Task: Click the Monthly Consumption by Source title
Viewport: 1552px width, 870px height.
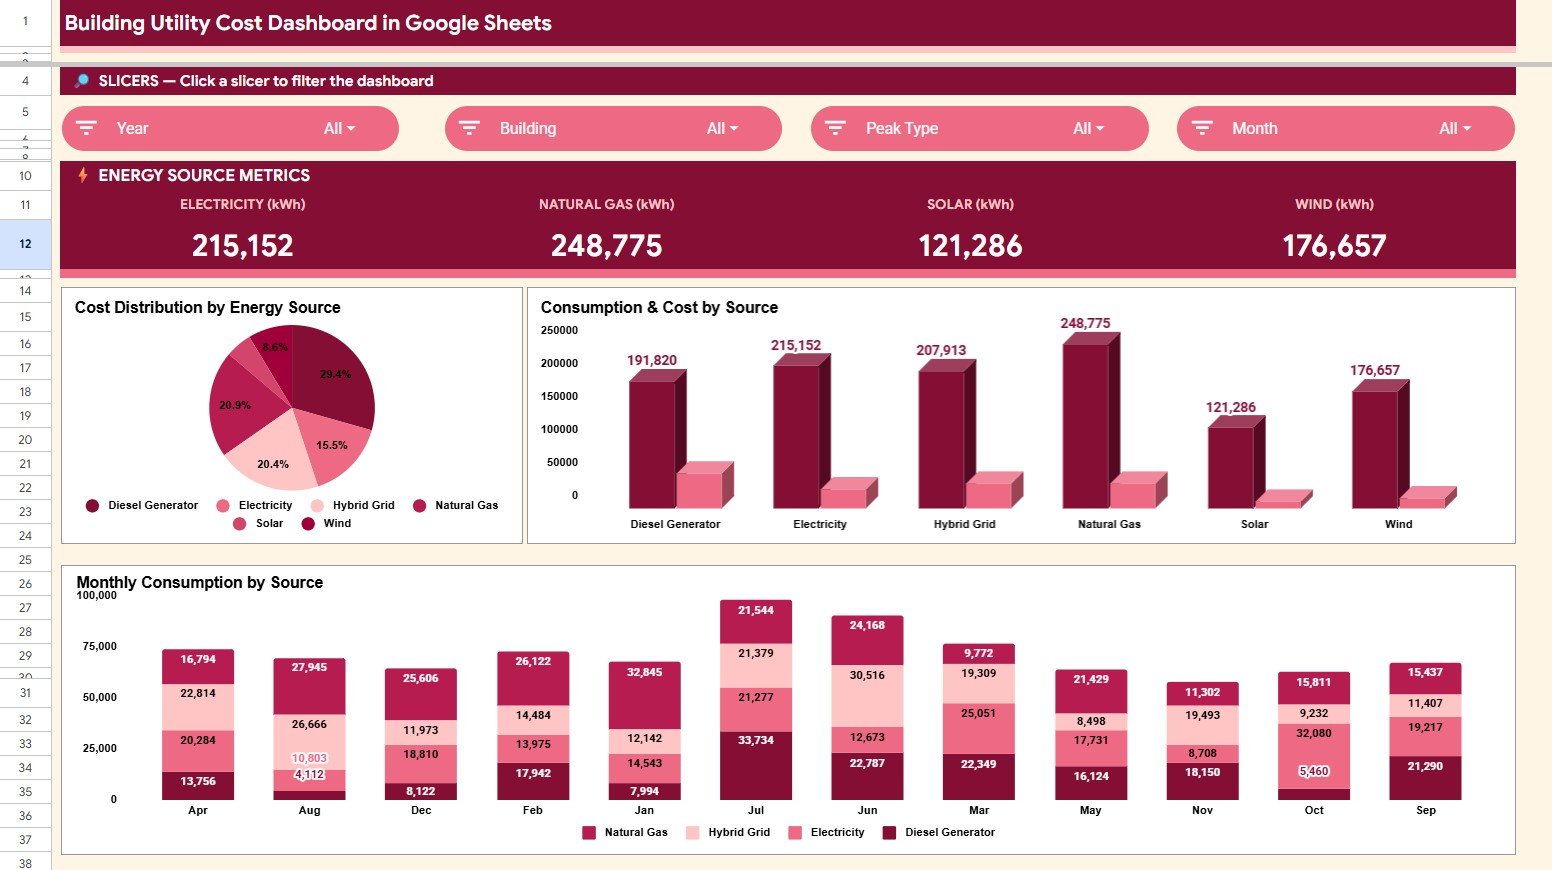Action: pos(199,583)
